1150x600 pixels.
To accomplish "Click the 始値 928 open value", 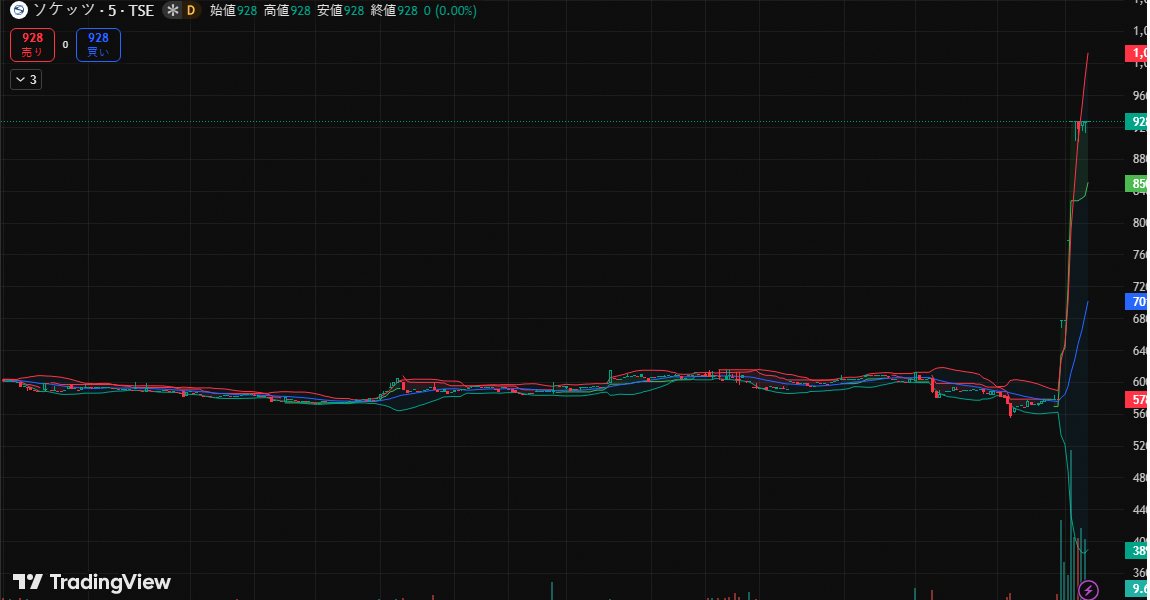I will click(232, 12).
